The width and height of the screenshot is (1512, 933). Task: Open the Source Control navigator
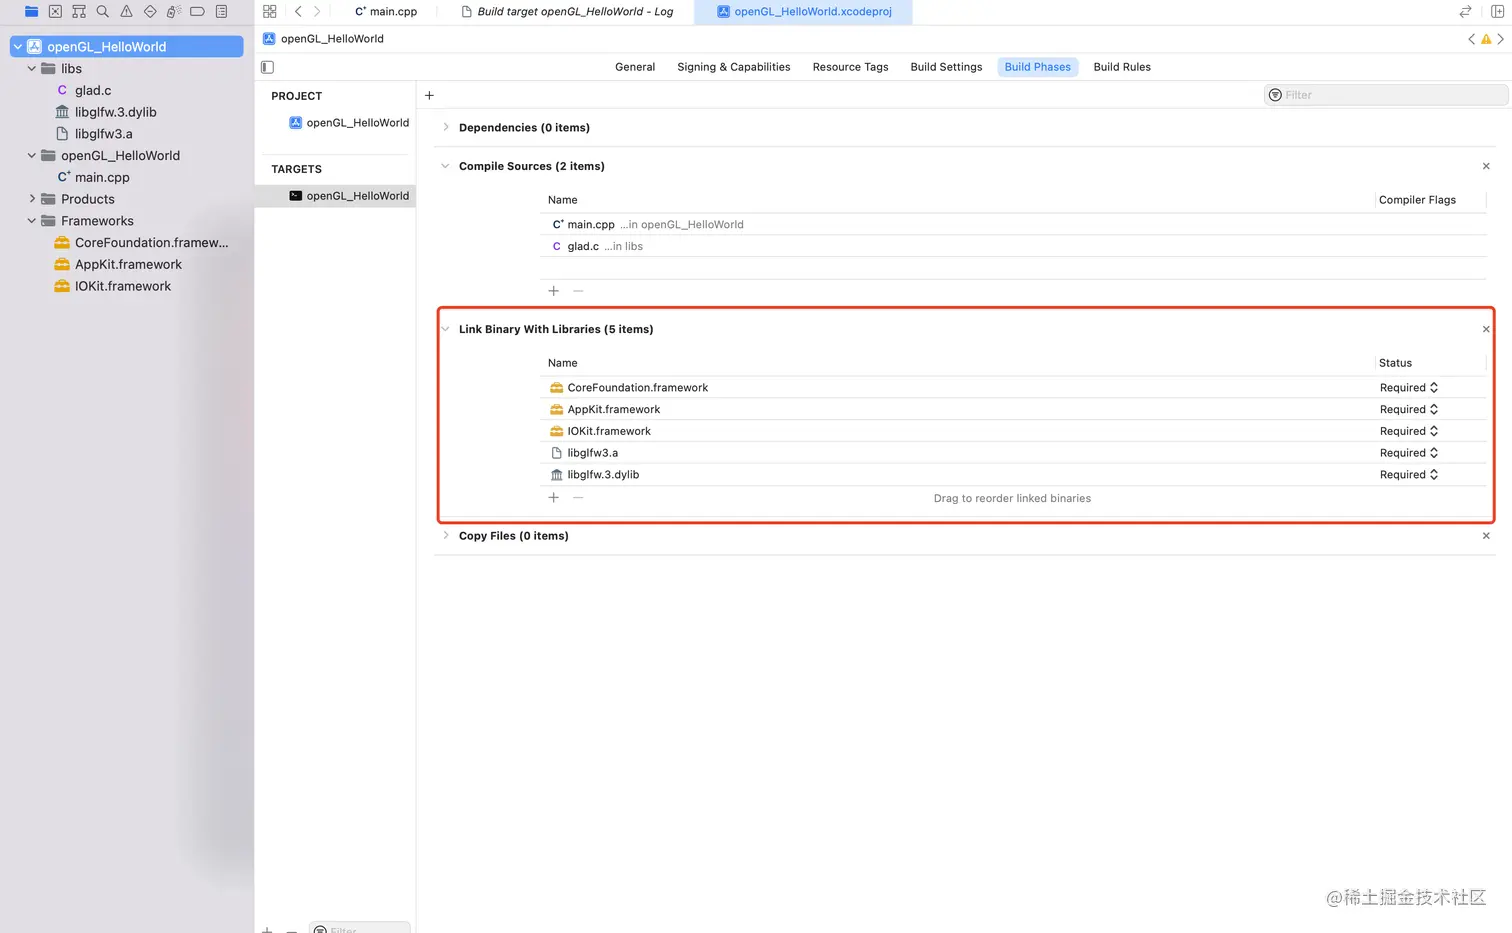coord(55,12)
